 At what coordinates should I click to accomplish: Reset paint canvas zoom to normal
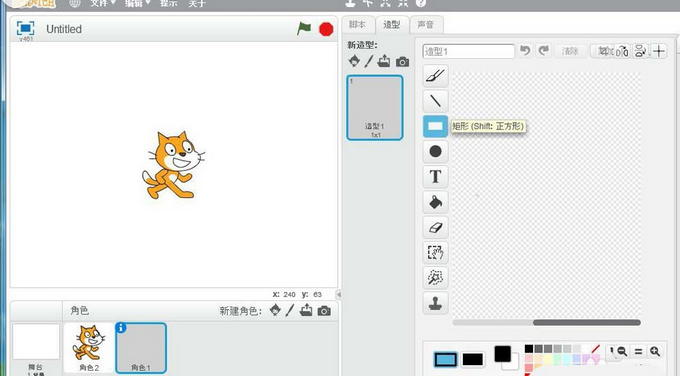pyautogui.click(x=638, y=351)
